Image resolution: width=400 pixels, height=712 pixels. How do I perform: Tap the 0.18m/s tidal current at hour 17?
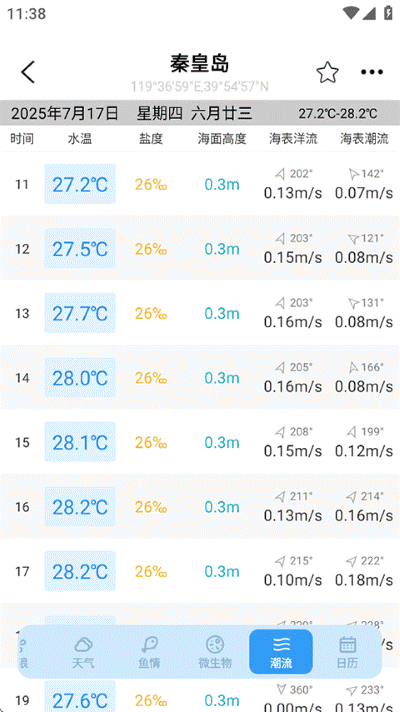pyautogui.click(x=364, y=580)
